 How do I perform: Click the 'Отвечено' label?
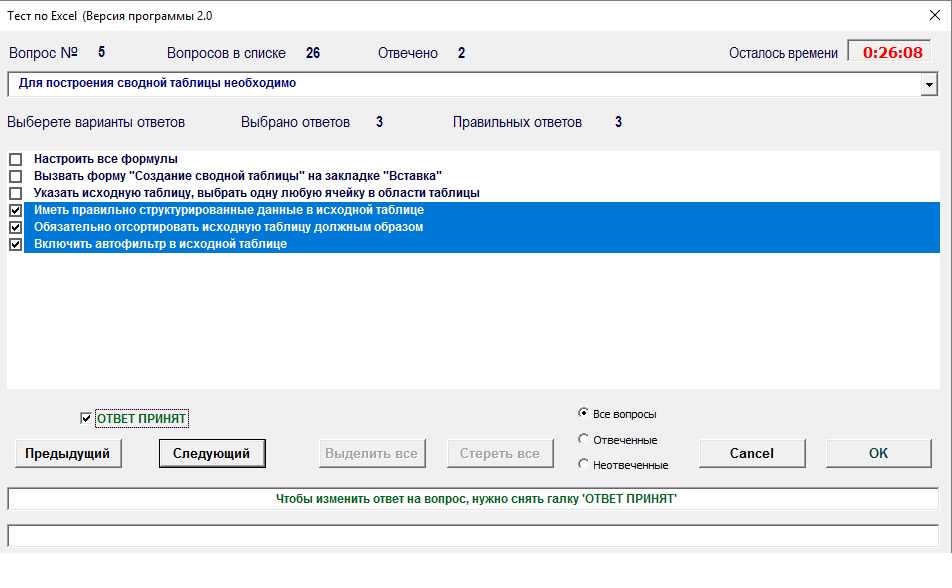[x=408, y=53]
